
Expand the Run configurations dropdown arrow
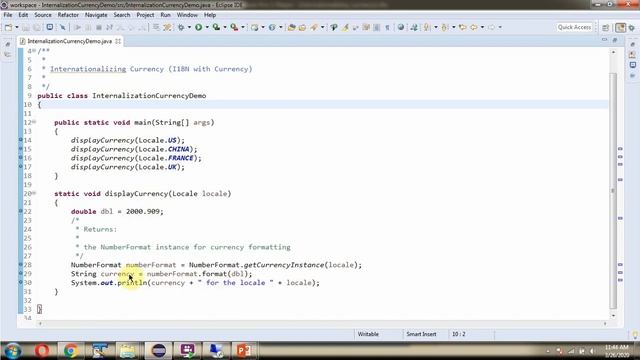[207, 27]
